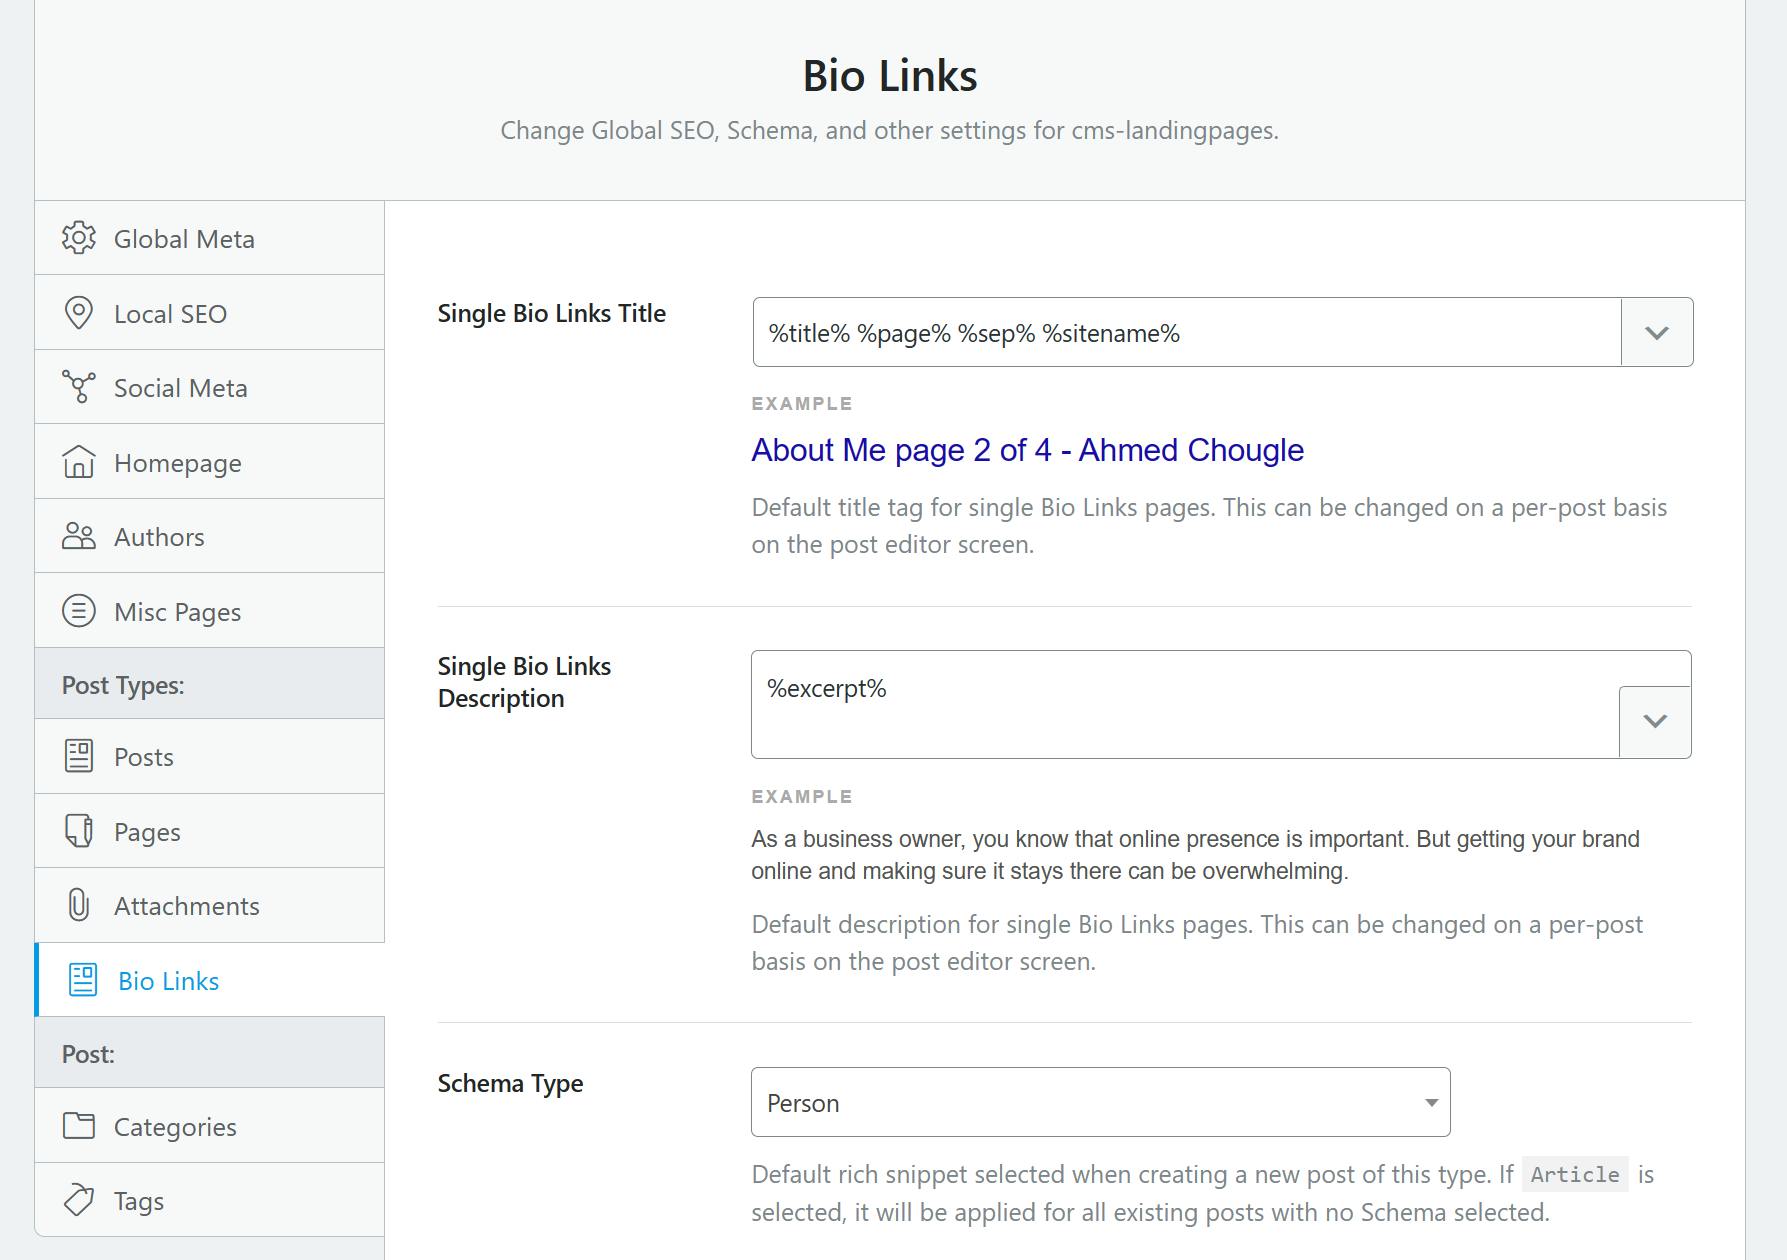Click into Single Bio Links Title field

coord(1187,332)
